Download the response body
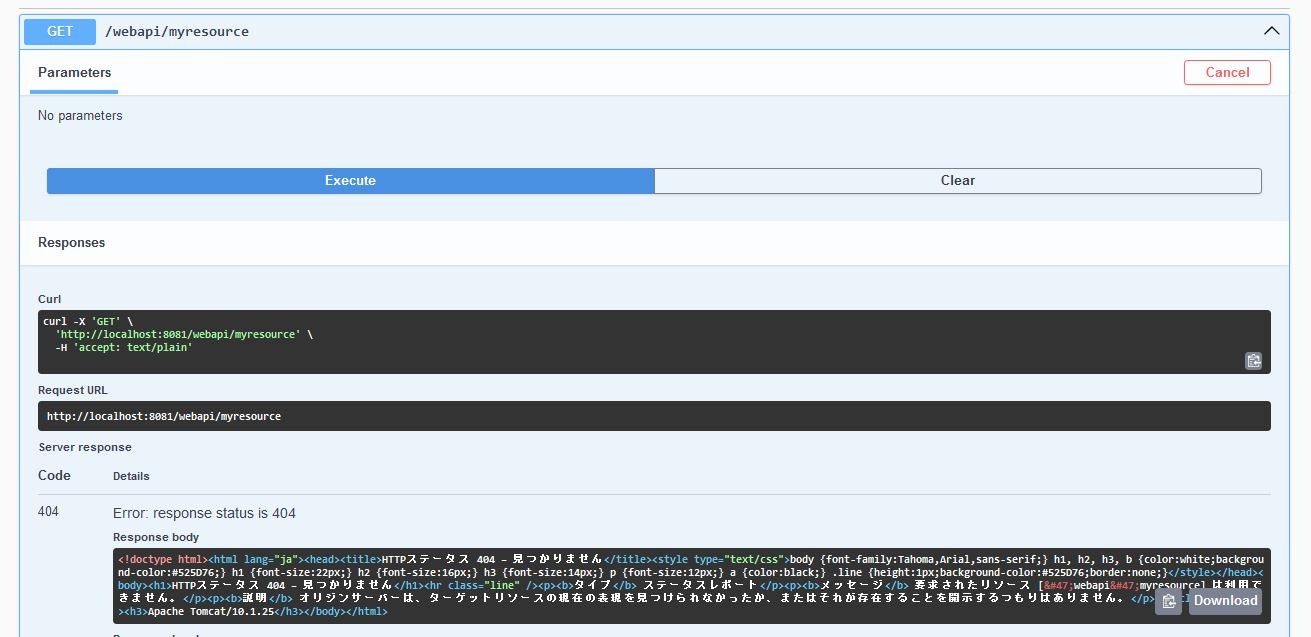Viewport: 1311px width, 637px height. click(1225, 601)
